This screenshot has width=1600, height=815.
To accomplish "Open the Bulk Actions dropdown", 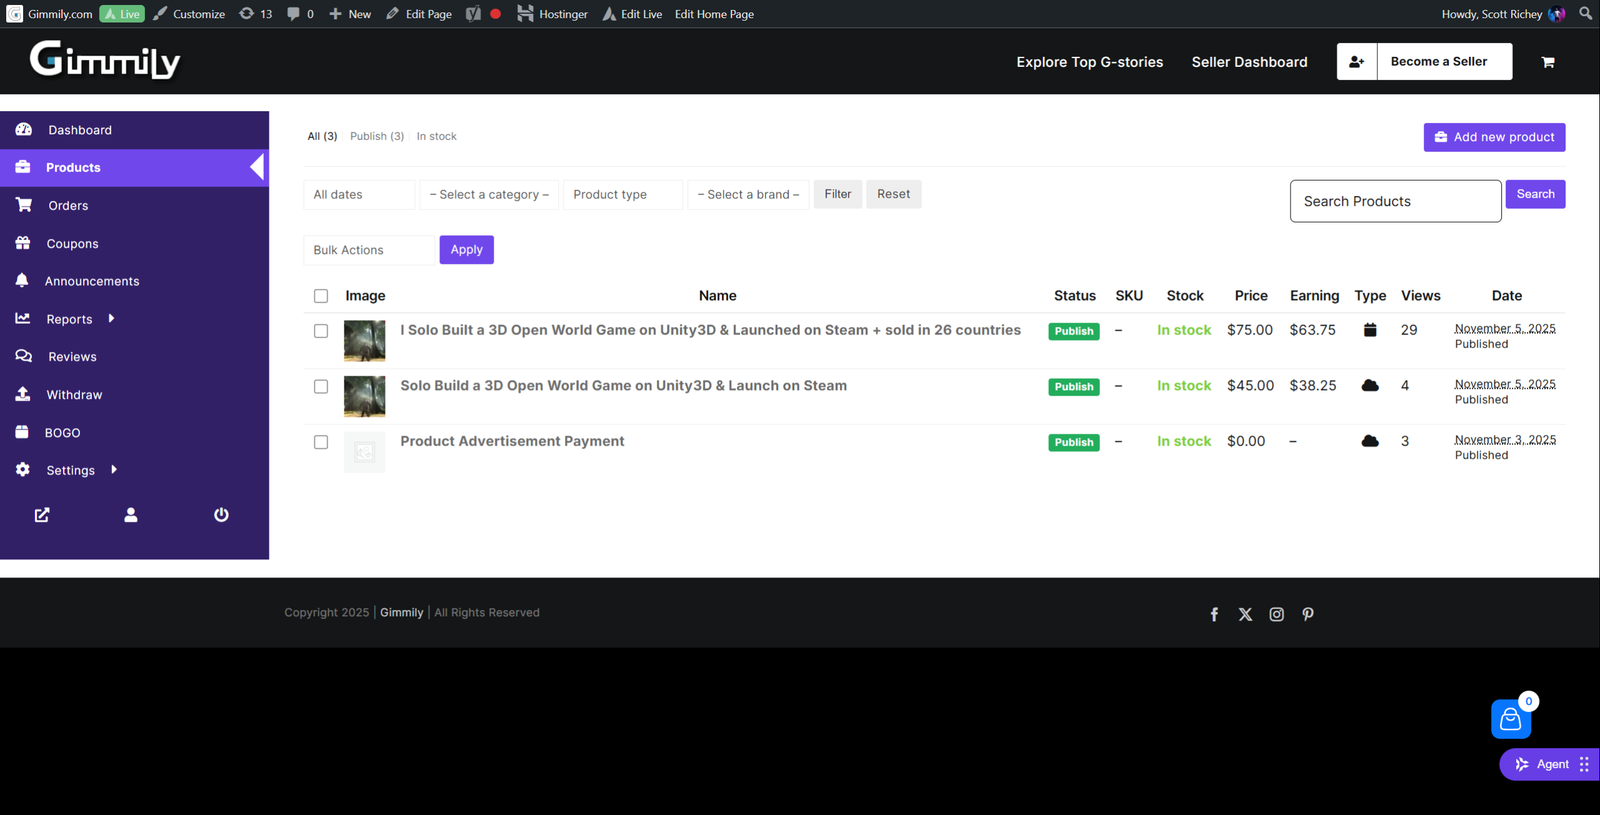I will pos(370,250).
